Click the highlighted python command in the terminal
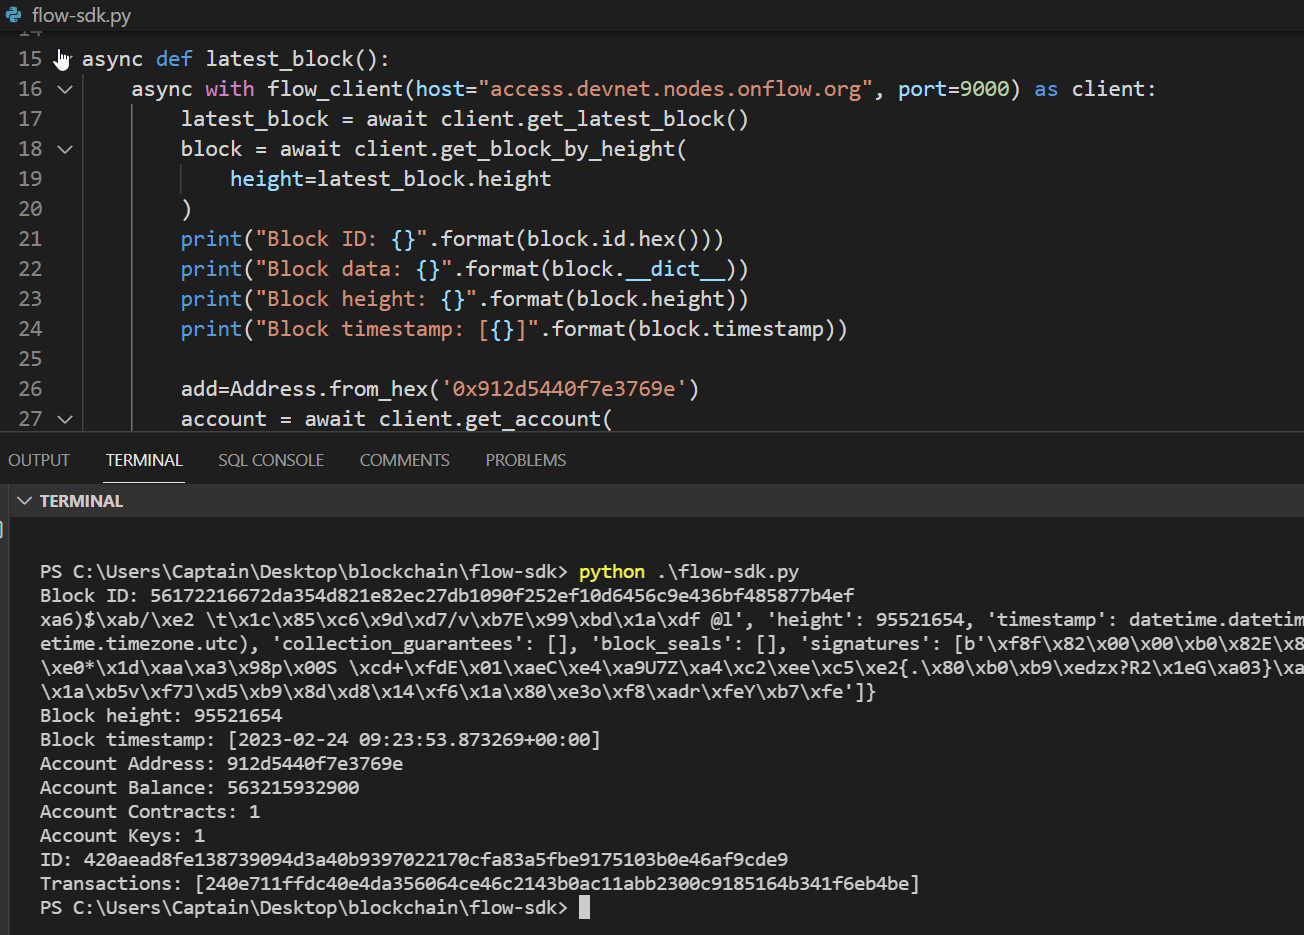Viewport: 1304px width, 935px height. pos(611,571)
